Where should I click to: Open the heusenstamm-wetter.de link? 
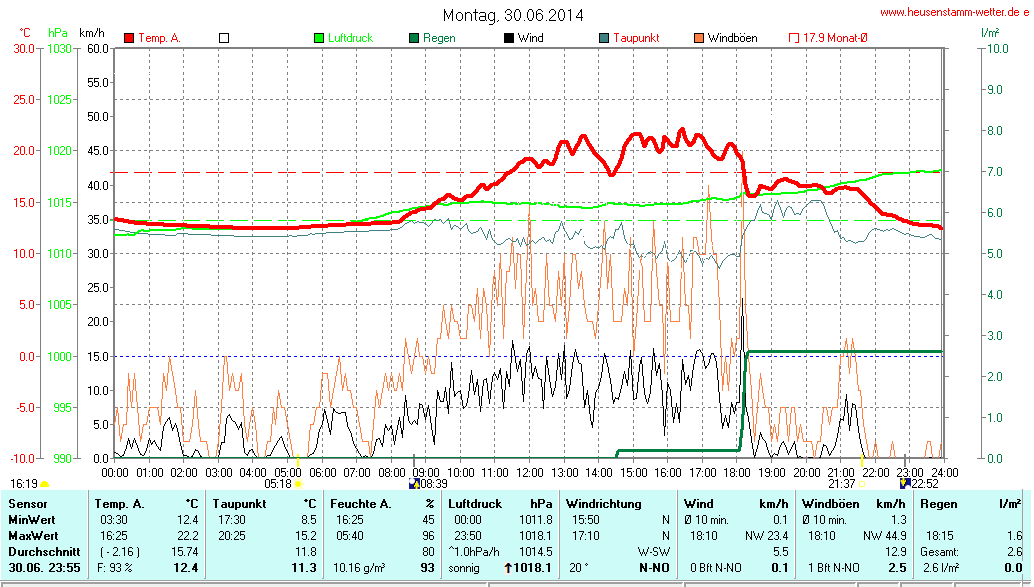954,13
